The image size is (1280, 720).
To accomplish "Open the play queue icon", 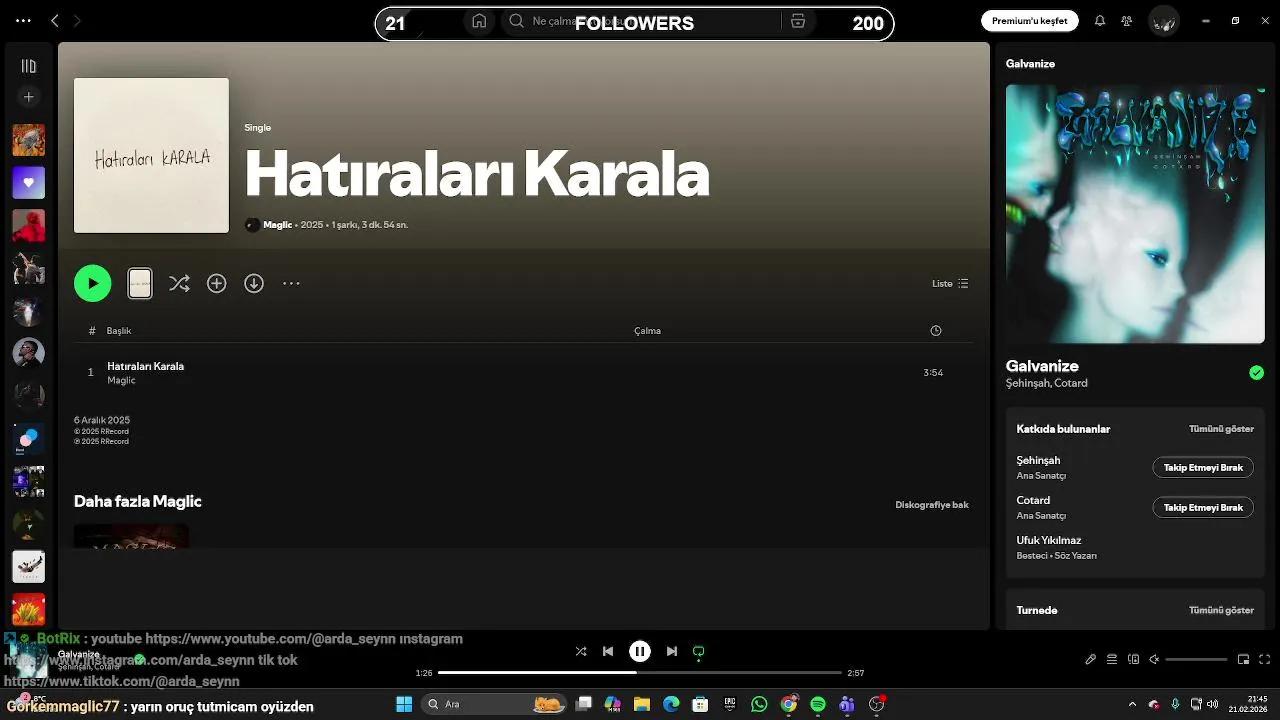I will 1112,659.
